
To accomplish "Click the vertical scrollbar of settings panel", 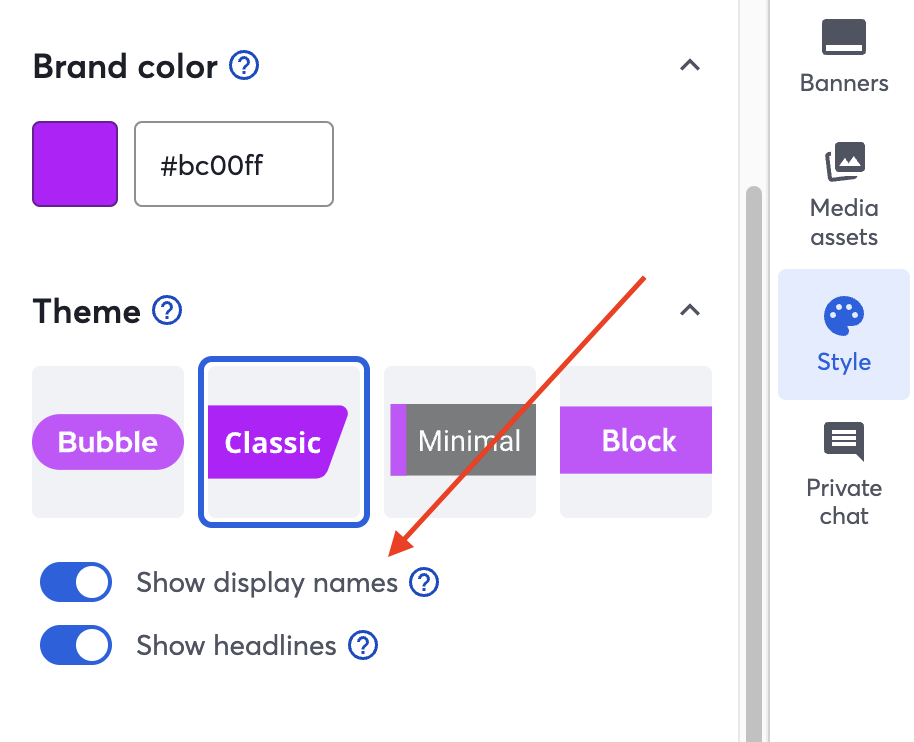I will coord(753,400).
